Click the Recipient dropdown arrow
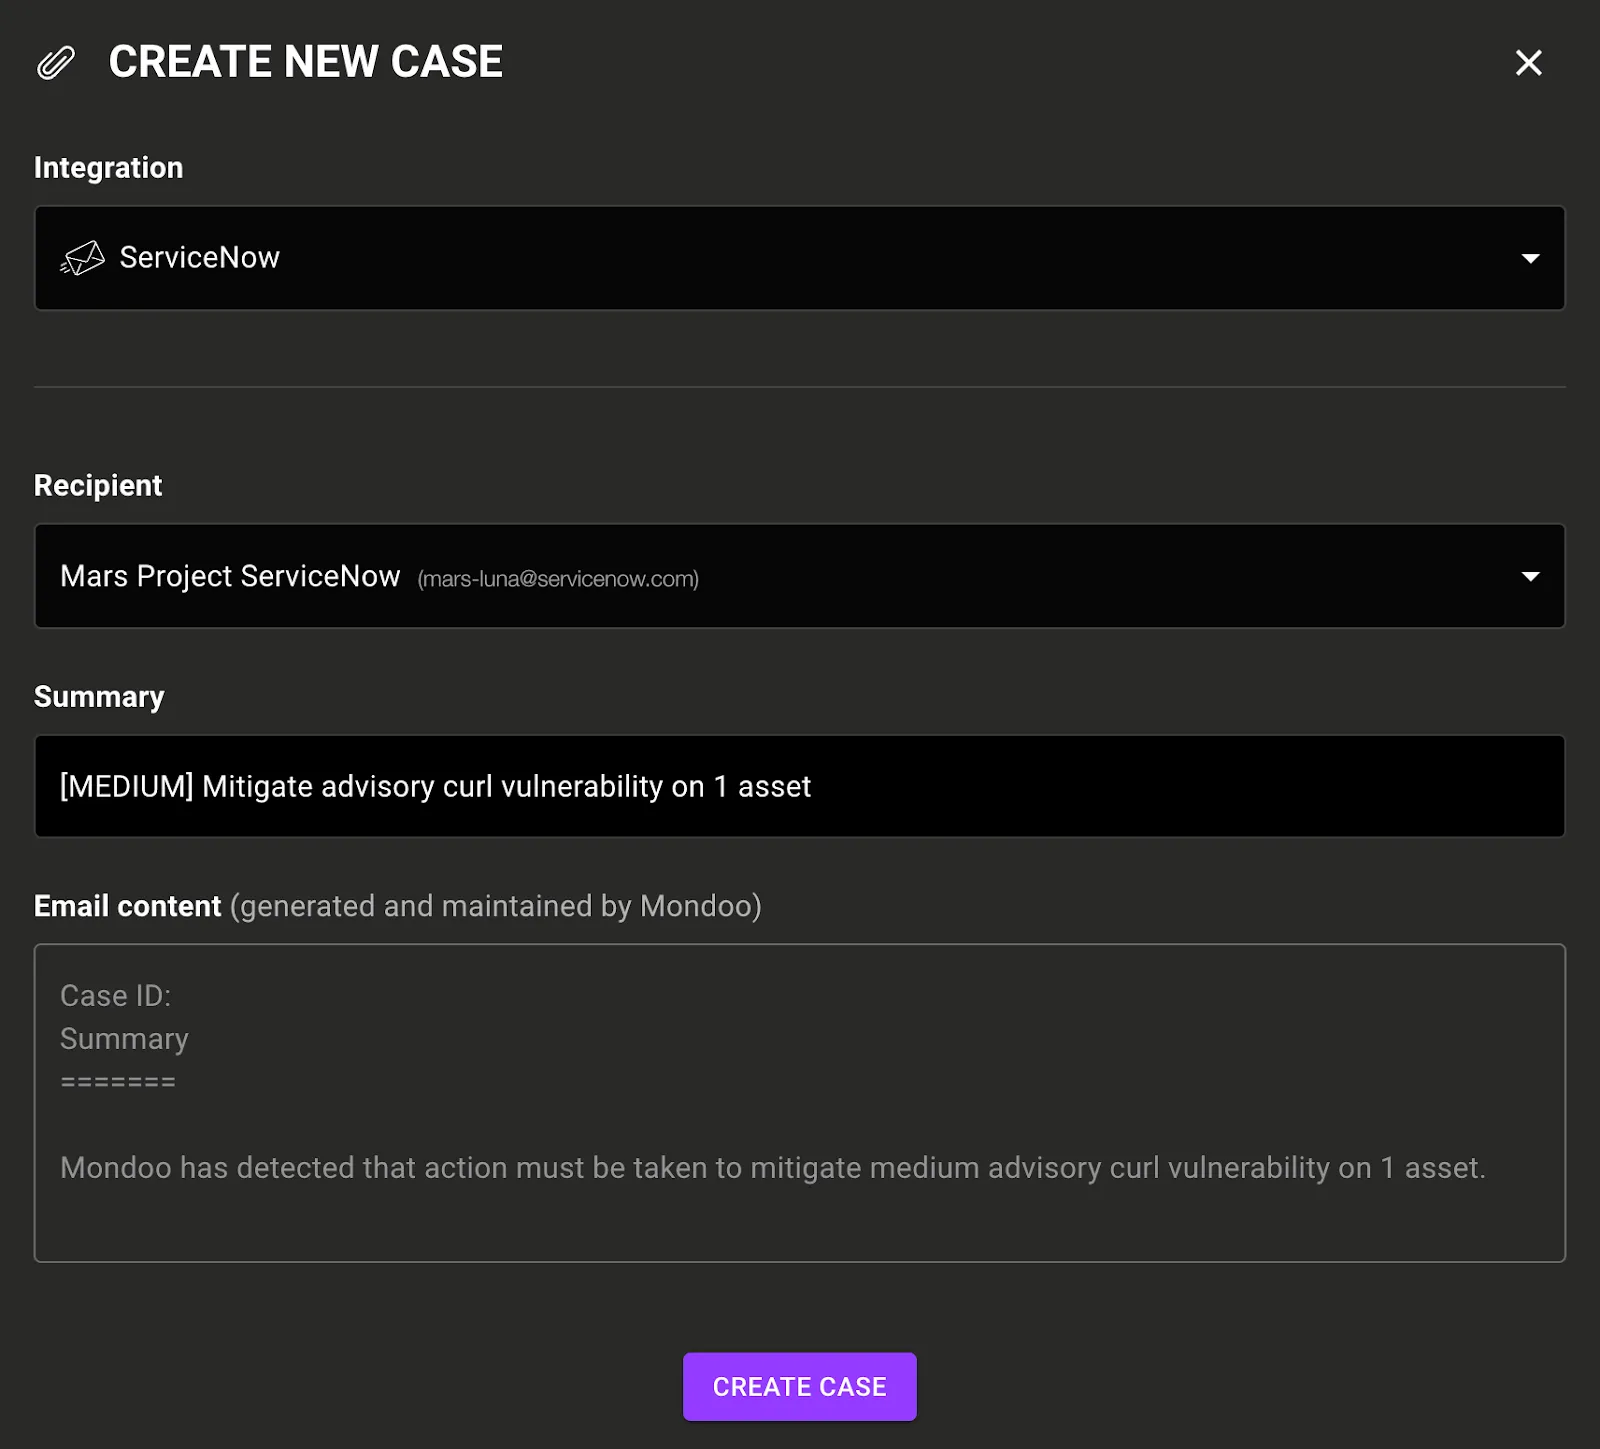 click(x=1530, y=576)
